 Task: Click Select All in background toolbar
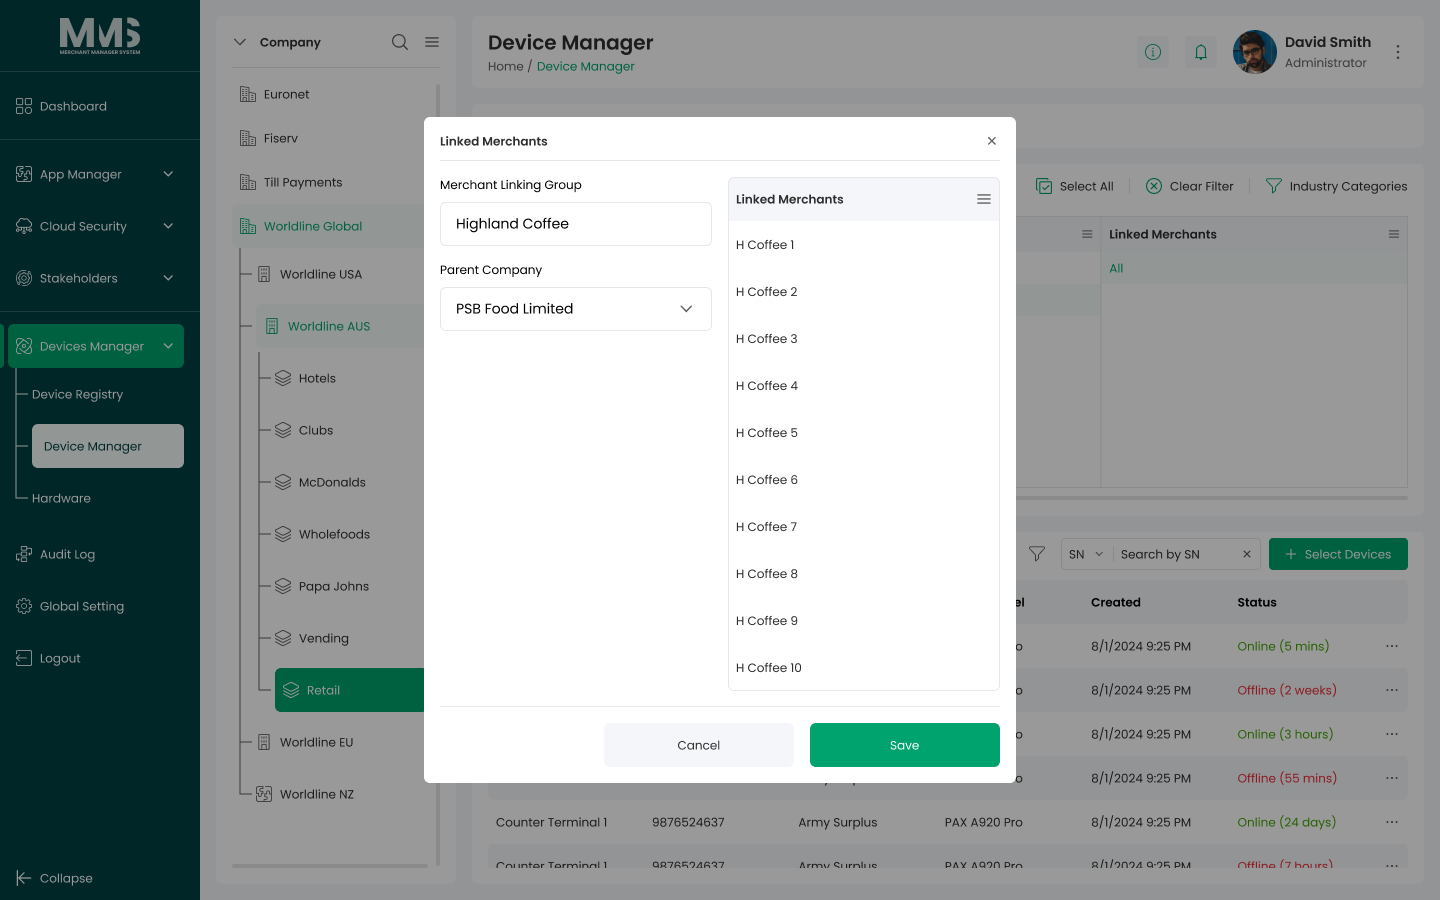point(1075,186)
